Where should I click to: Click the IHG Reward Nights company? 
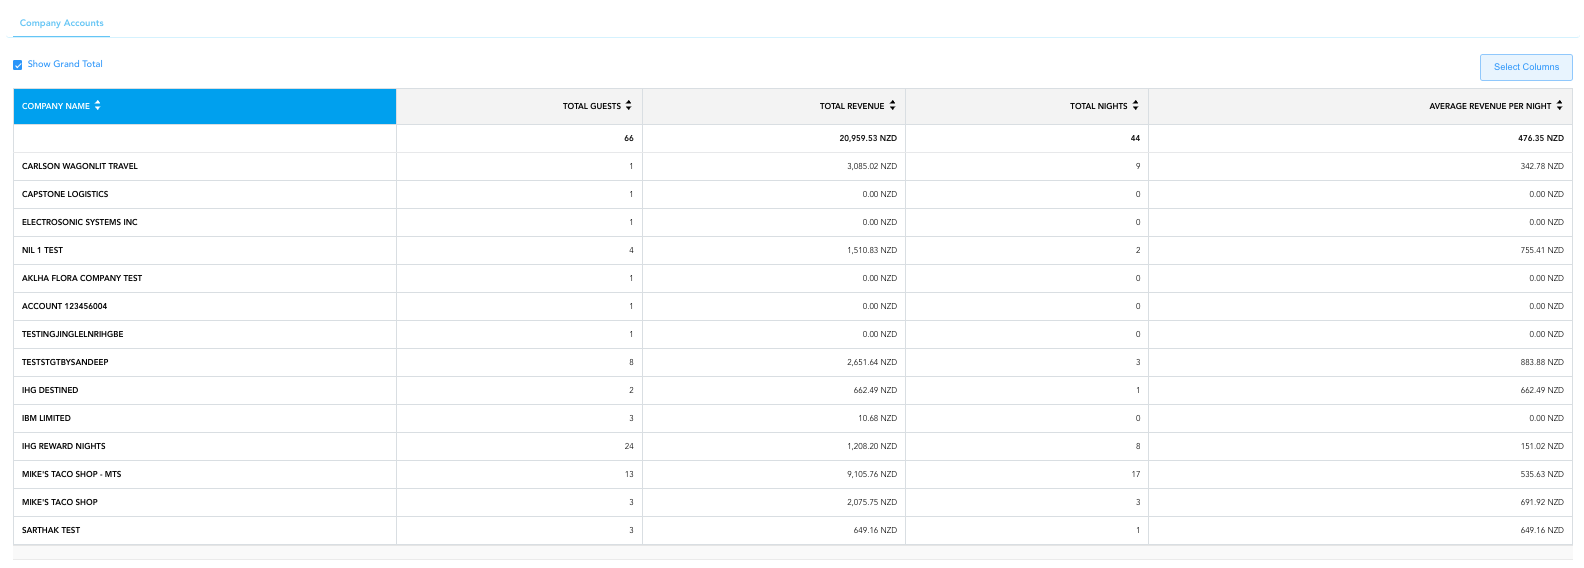tap(64, 446)
